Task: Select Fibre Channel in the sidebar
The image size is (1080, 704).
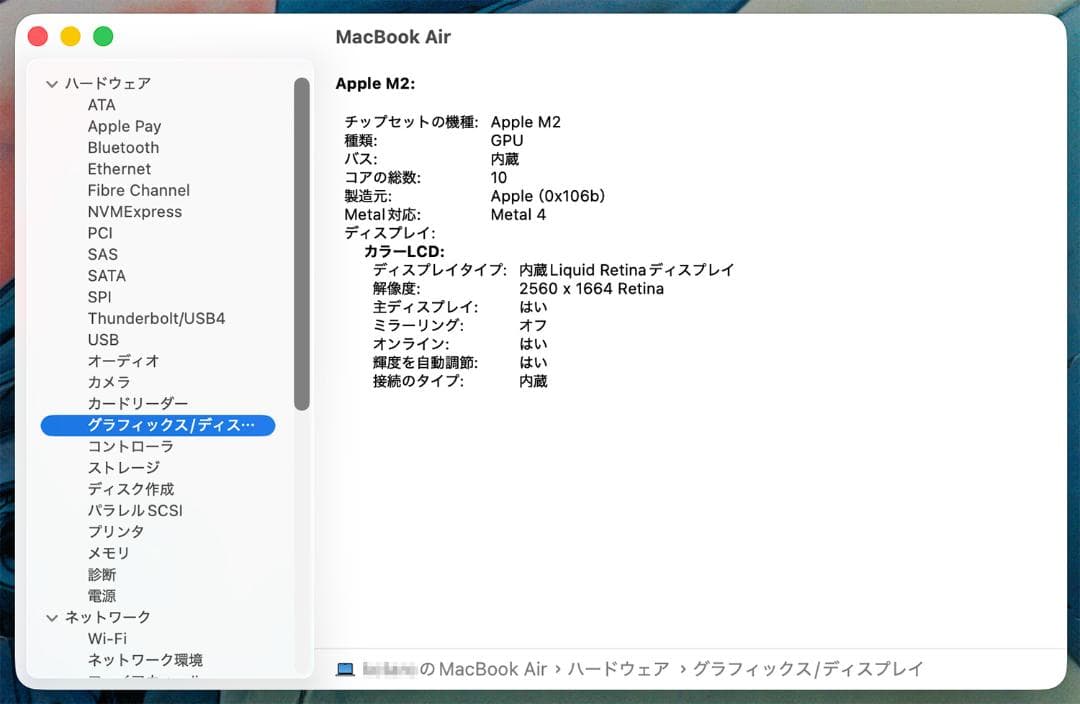Action: (x=138, y=190)
